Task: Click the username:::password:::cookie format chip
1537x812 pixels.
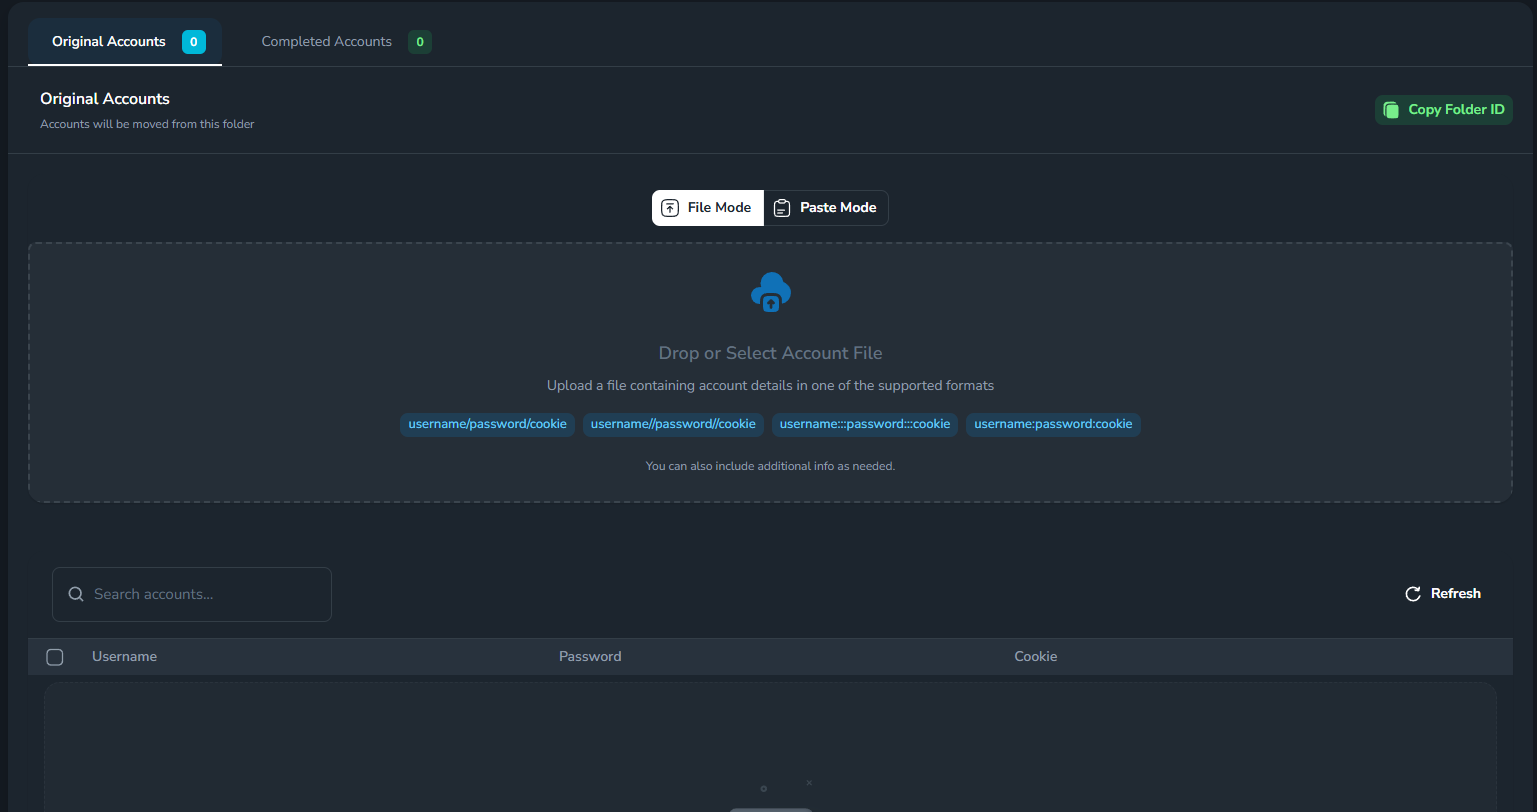Action: point(865,424)
